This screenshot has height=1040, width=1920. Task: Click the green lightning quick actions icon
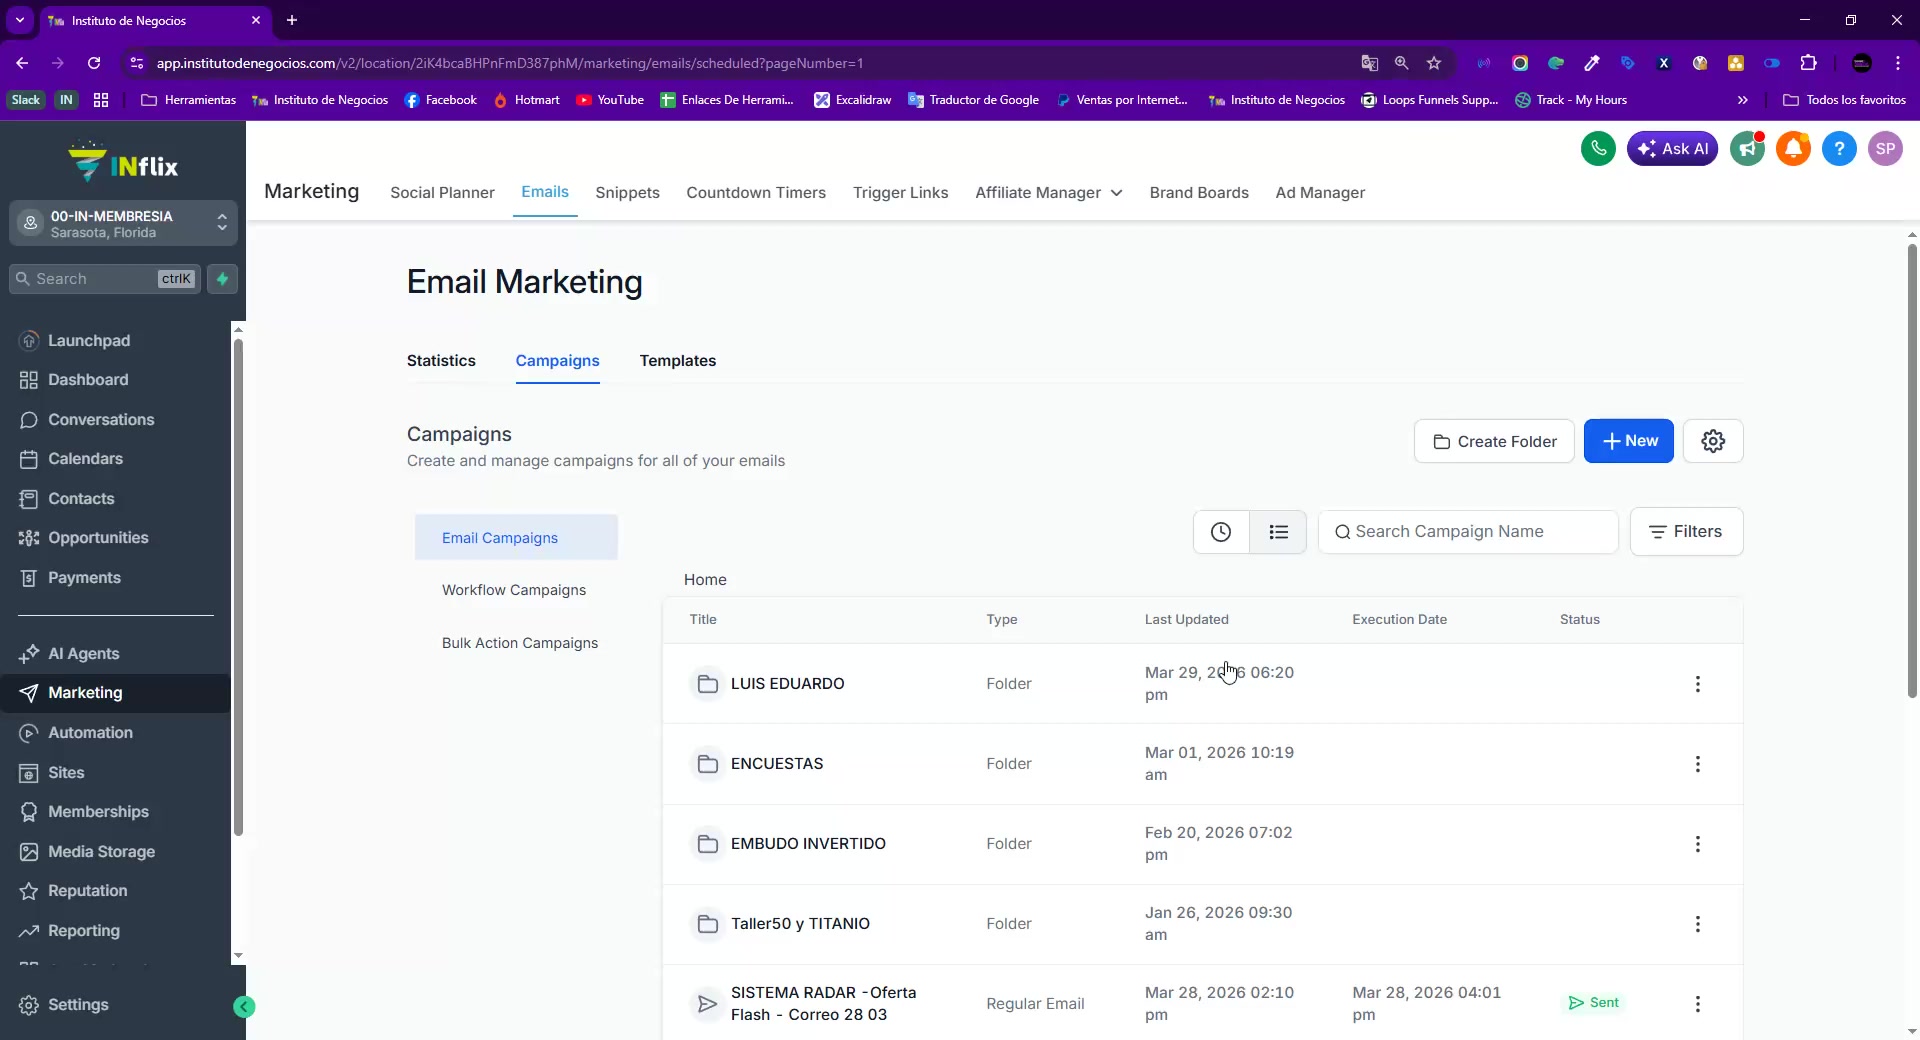(222, 279)
